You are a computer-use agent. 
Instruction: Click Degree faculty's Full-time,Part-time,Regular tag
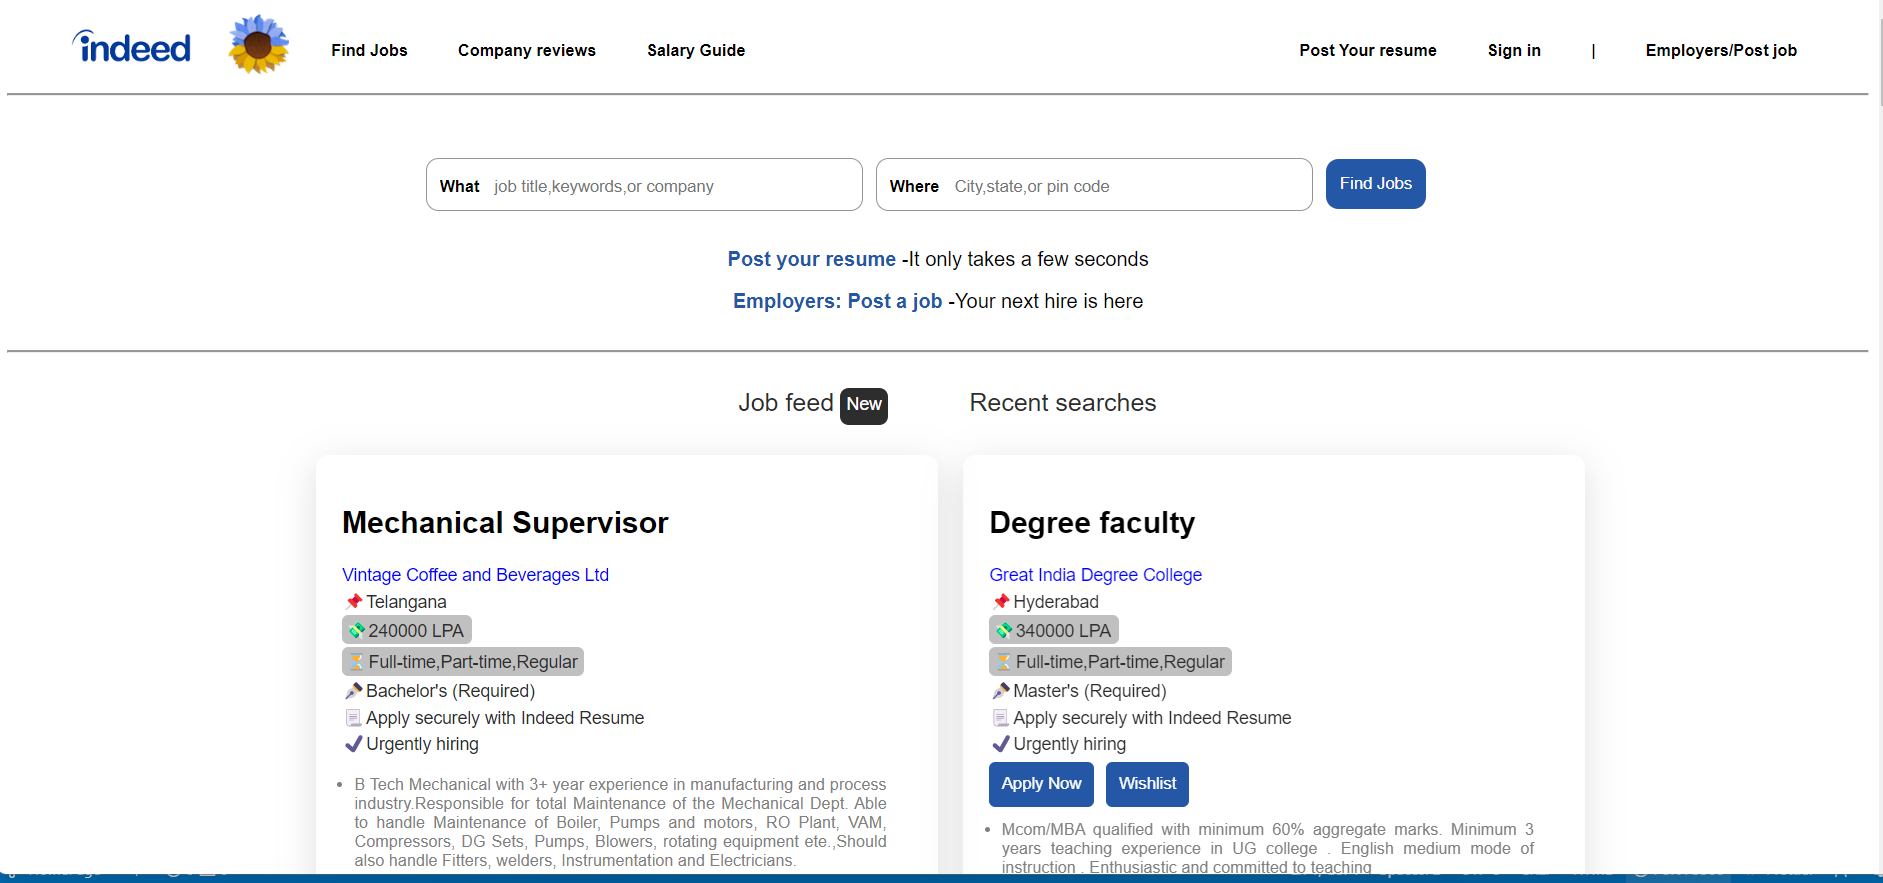tap(1110, 662)
